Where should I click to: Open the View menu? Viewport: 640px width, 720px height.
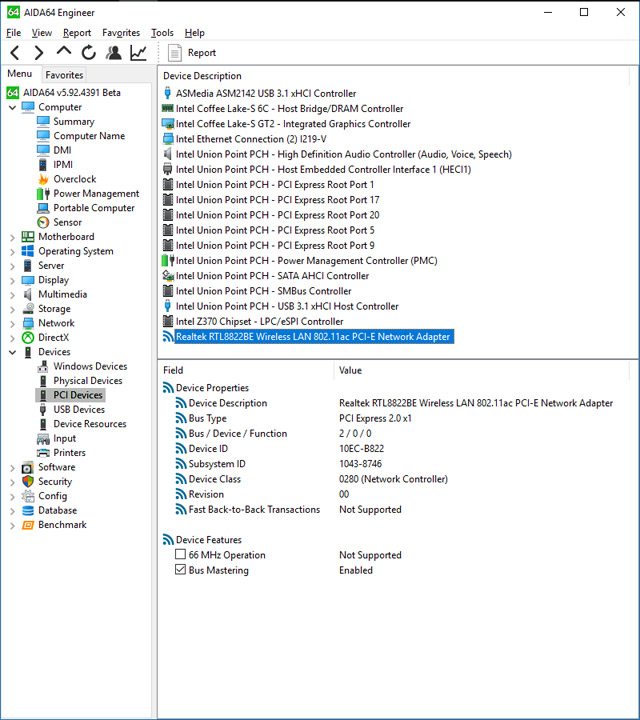pyautogui.click(x=41, y=33)
